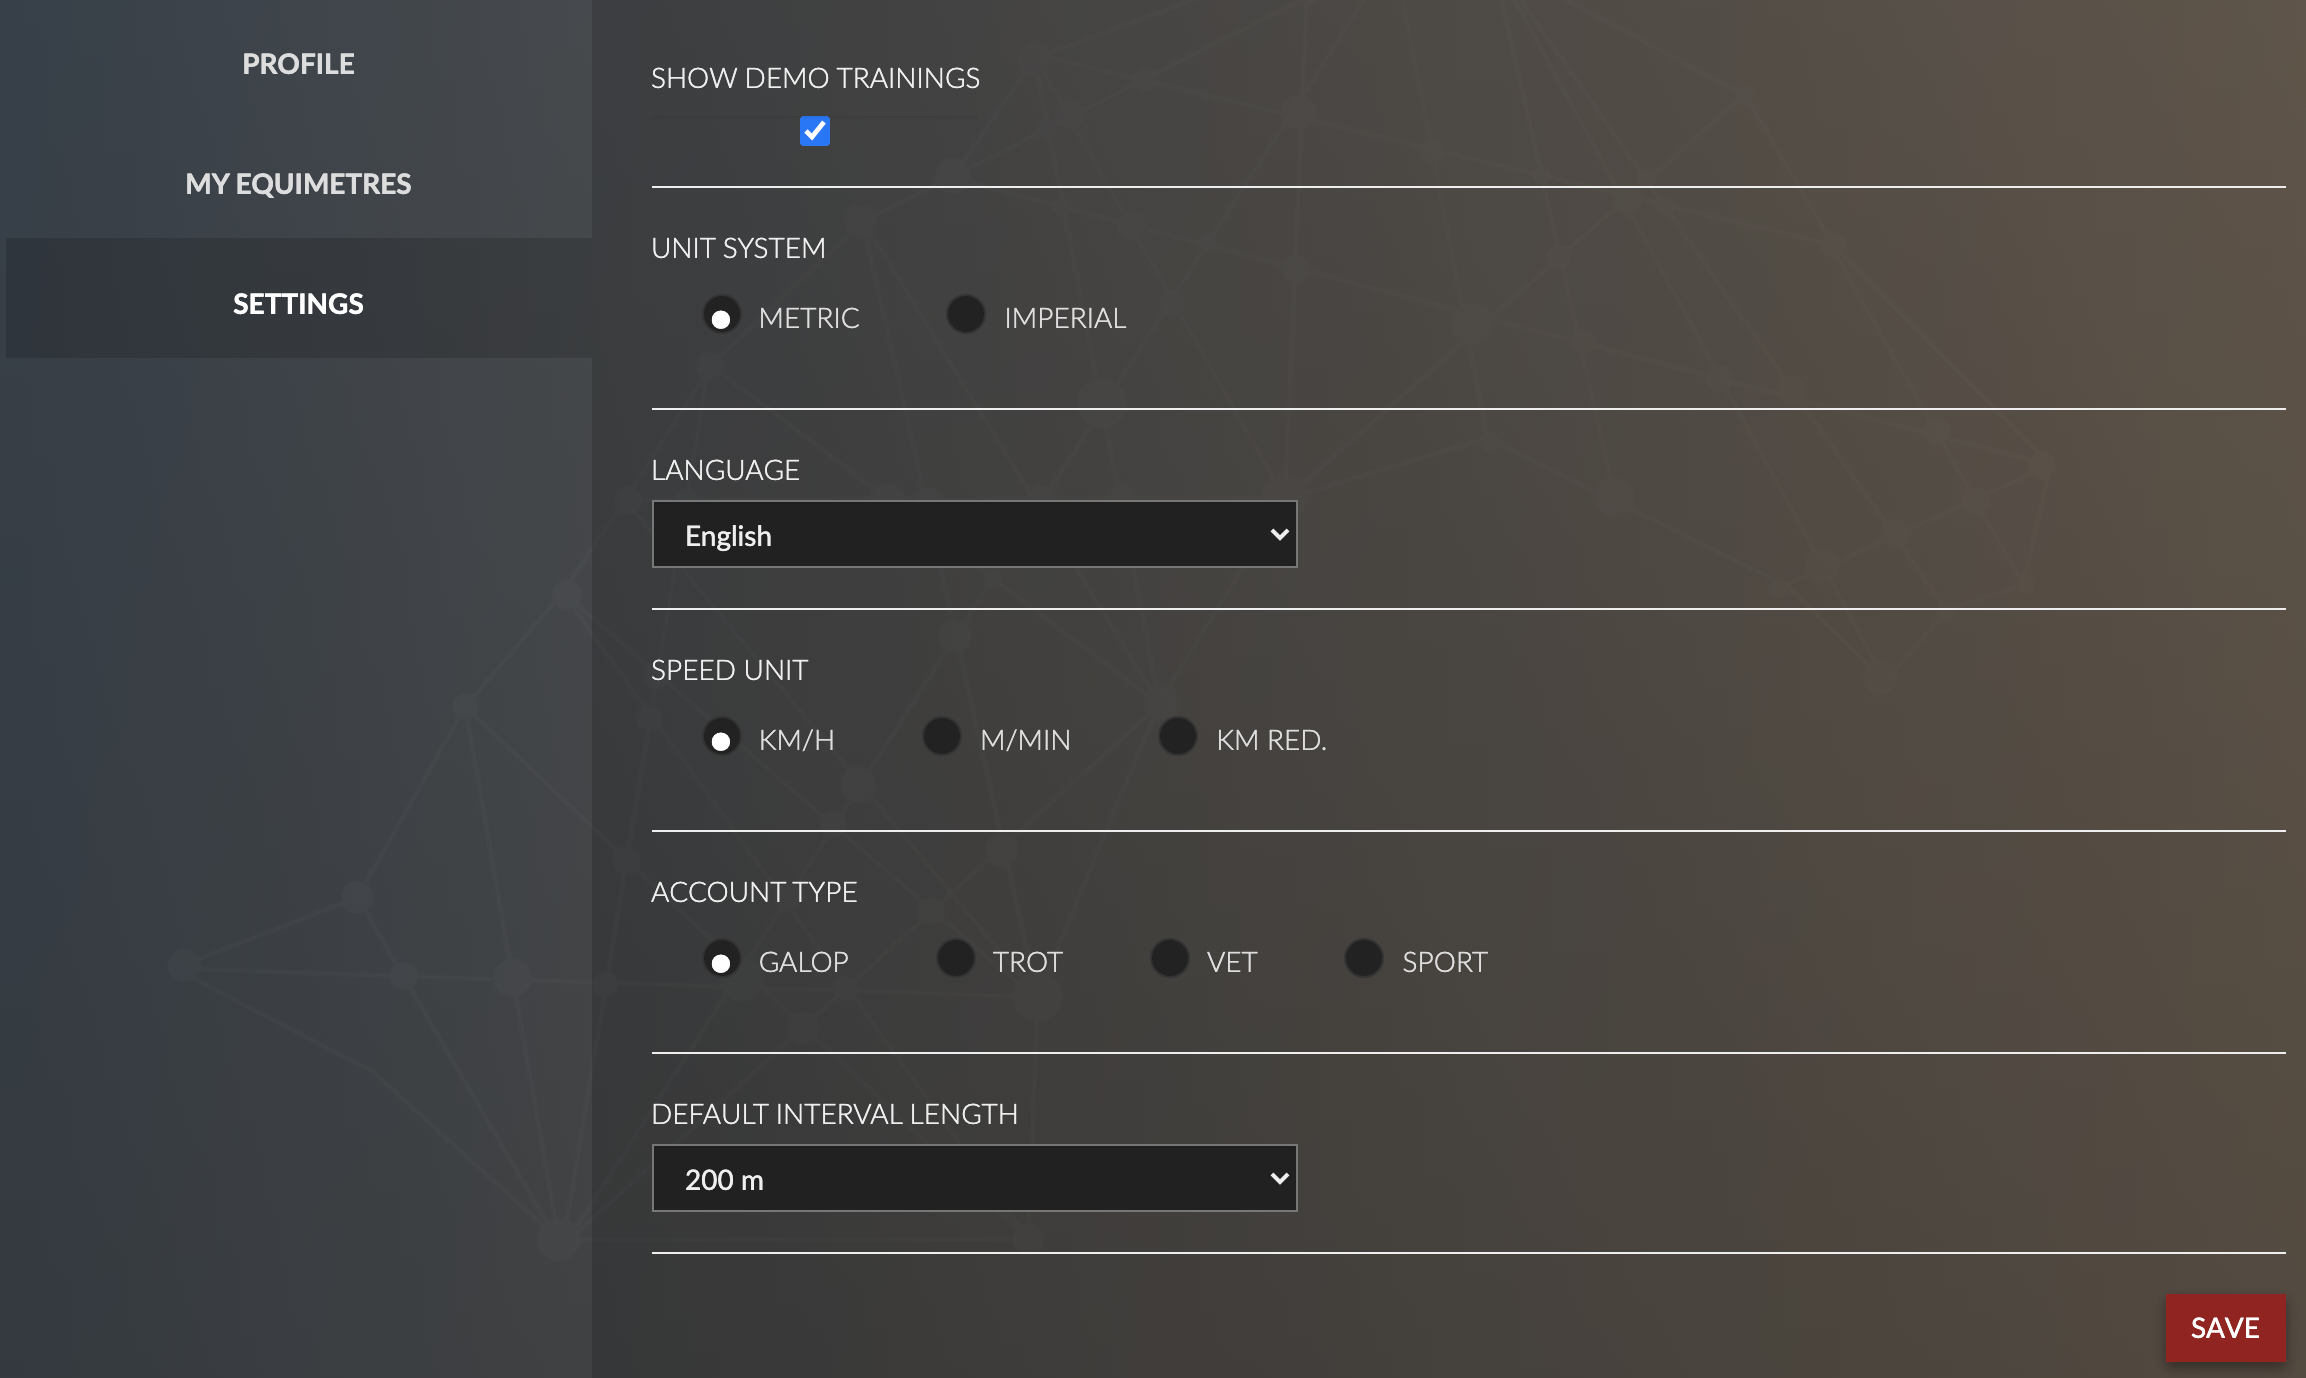The height and width of the screenshot is (1378, 2306).
Task: Set account type to Sport
Action: [x=1364, y=959]
